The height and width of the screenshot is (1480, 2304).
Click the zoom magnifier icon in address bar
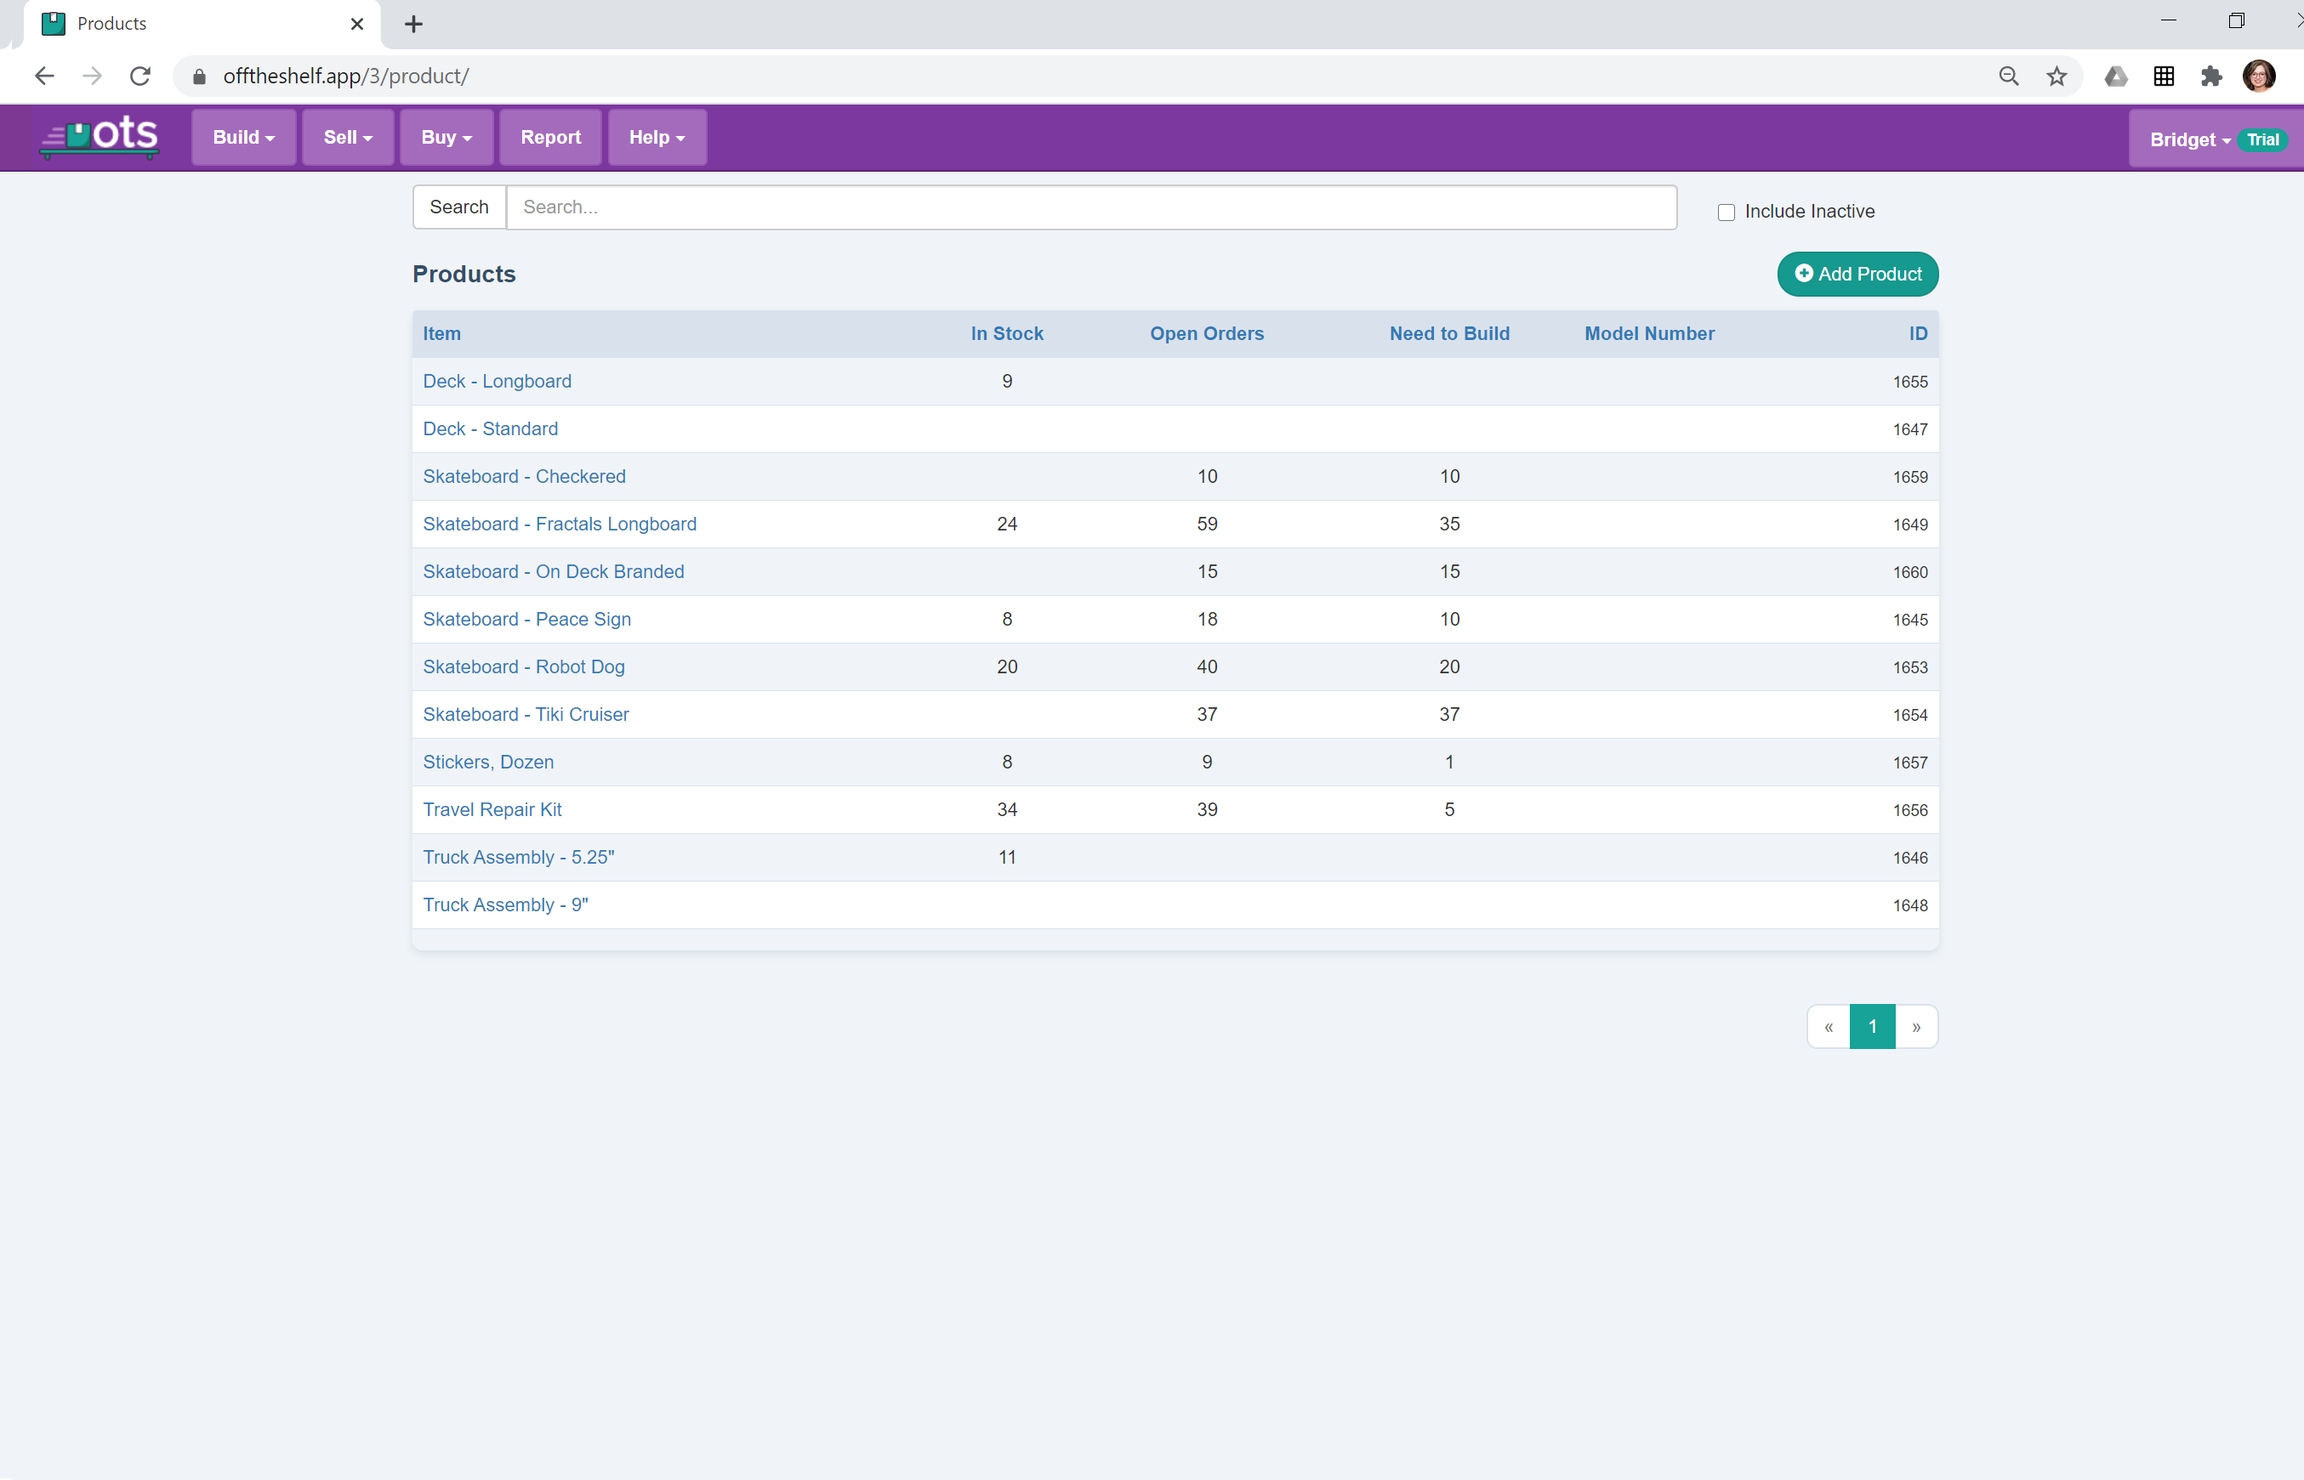pos(2008,76)
